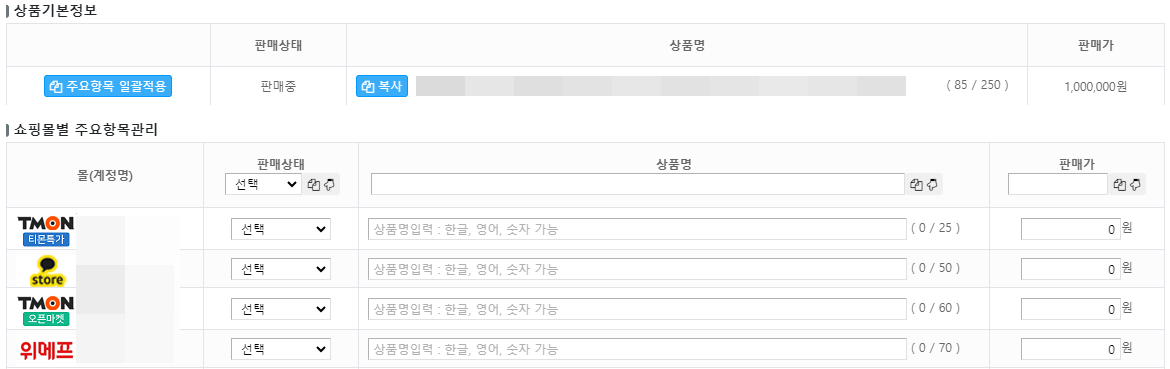Select the TMON 티몬특가 mall logo
Viewport: 1170px width, 369px height.
46,230
